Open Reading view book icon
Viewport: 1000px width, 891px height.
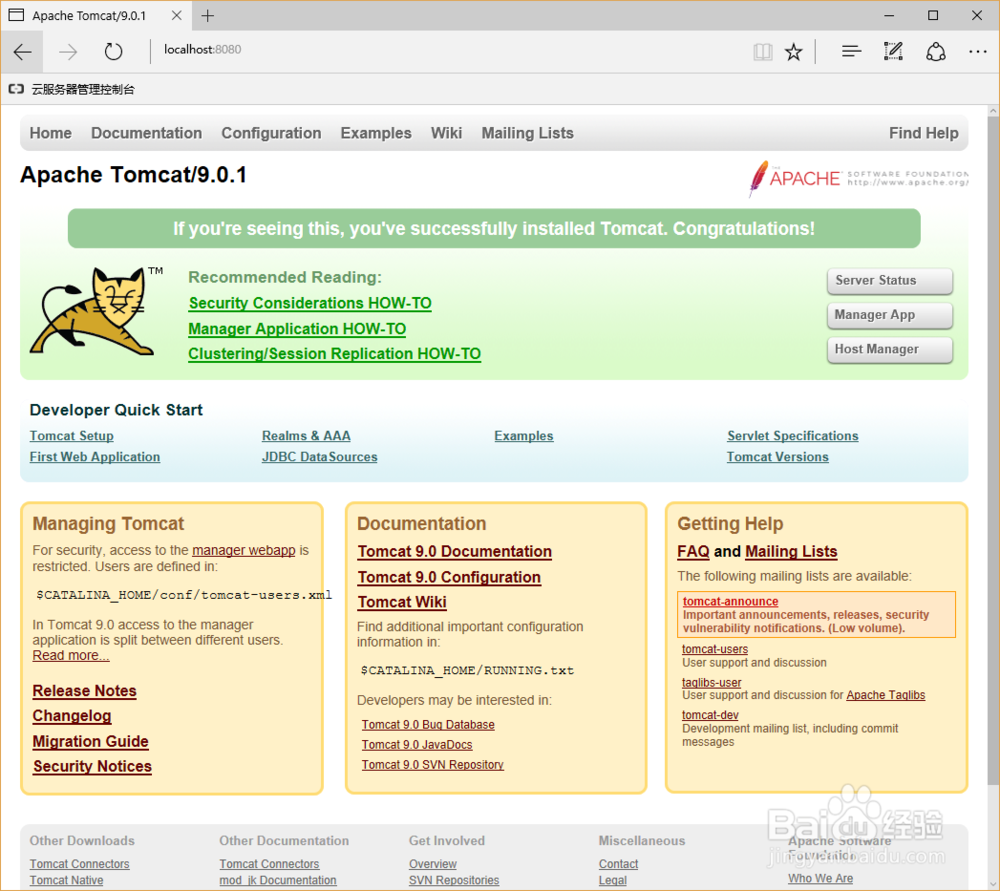(762, 52)
